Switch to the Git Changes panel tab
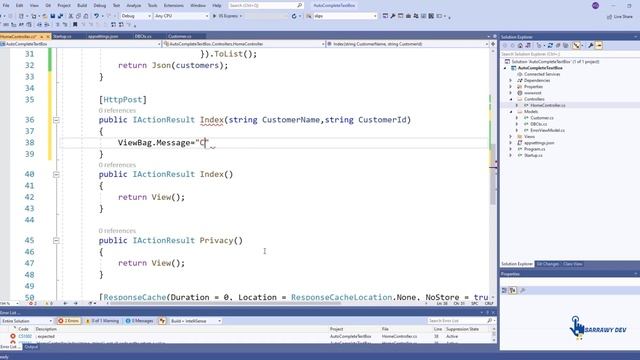640x360 pixels. [547, 264]
